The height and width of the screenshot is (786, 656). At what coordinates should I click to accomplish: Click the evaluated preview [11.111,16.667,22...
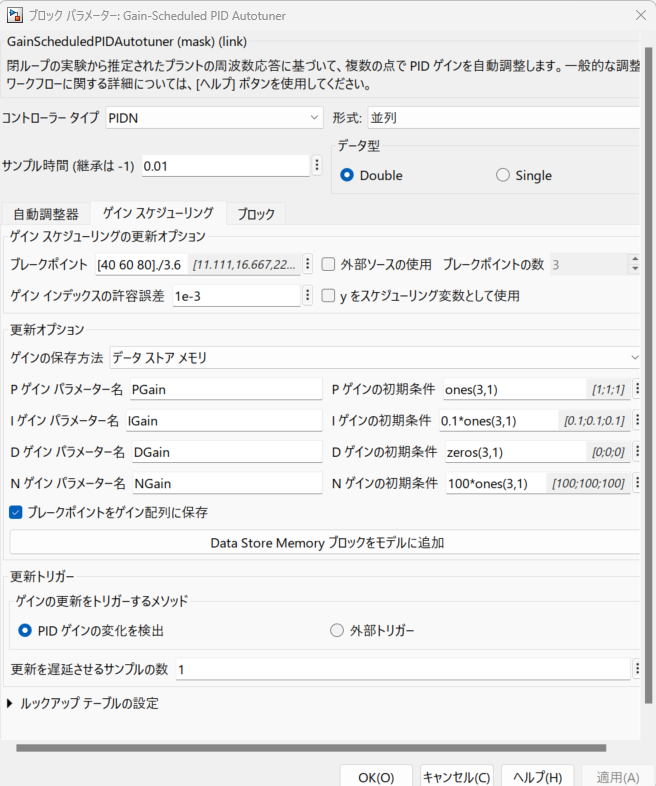(x=244, y=265)
